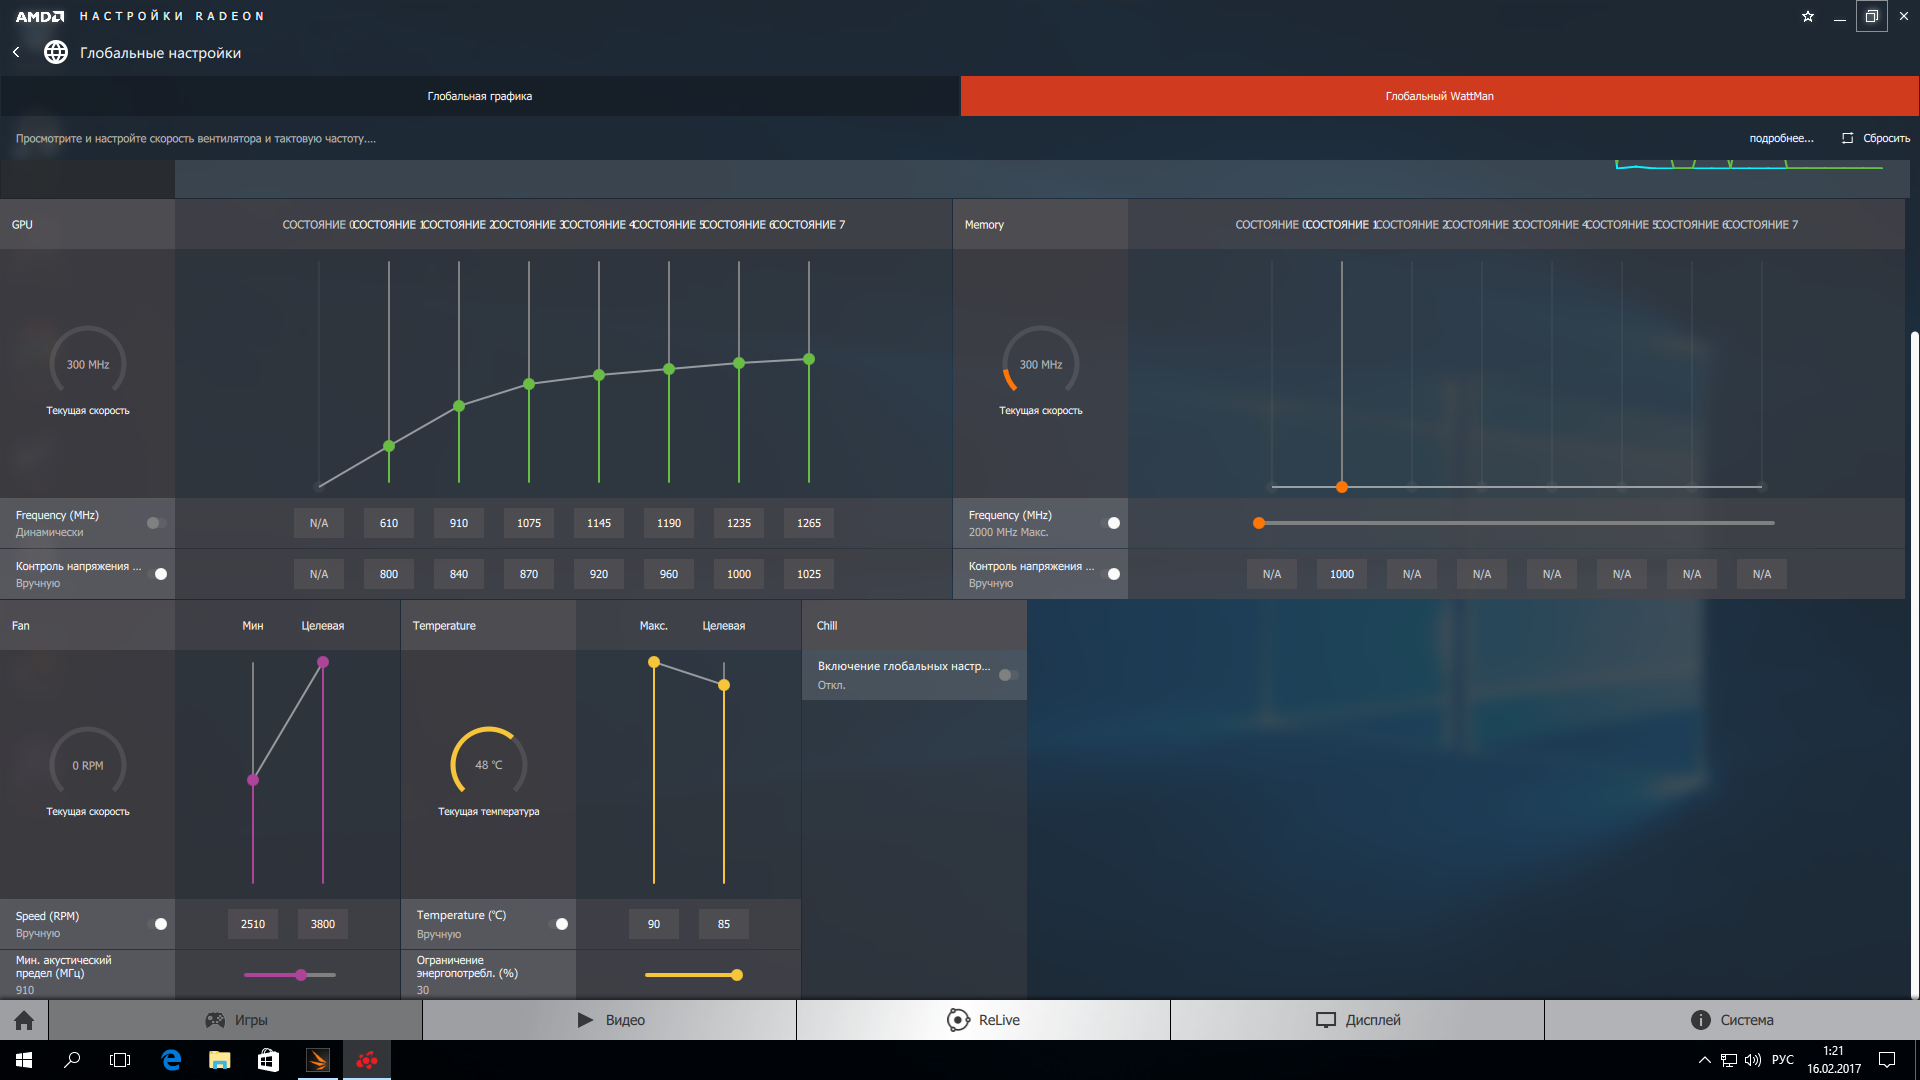1920x1080 pixels.
Task: Enable the Chill global settings toggle
Action: (x=1008, y=675)
